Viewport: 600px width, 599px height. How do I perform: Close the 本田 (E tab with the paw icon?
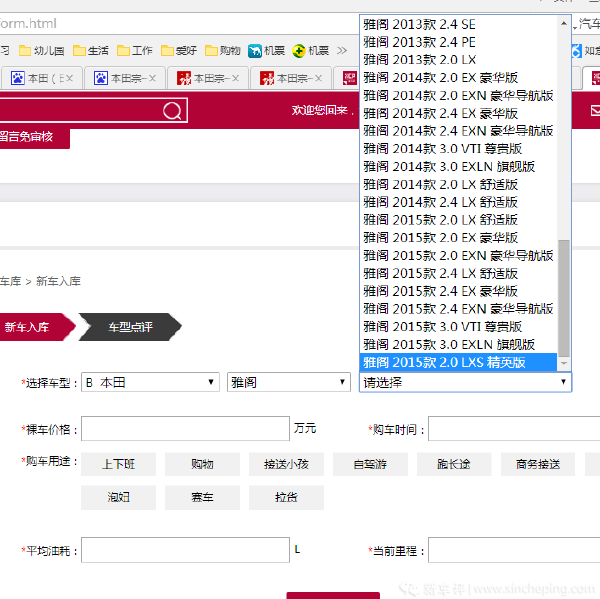[x=69, y=78]
